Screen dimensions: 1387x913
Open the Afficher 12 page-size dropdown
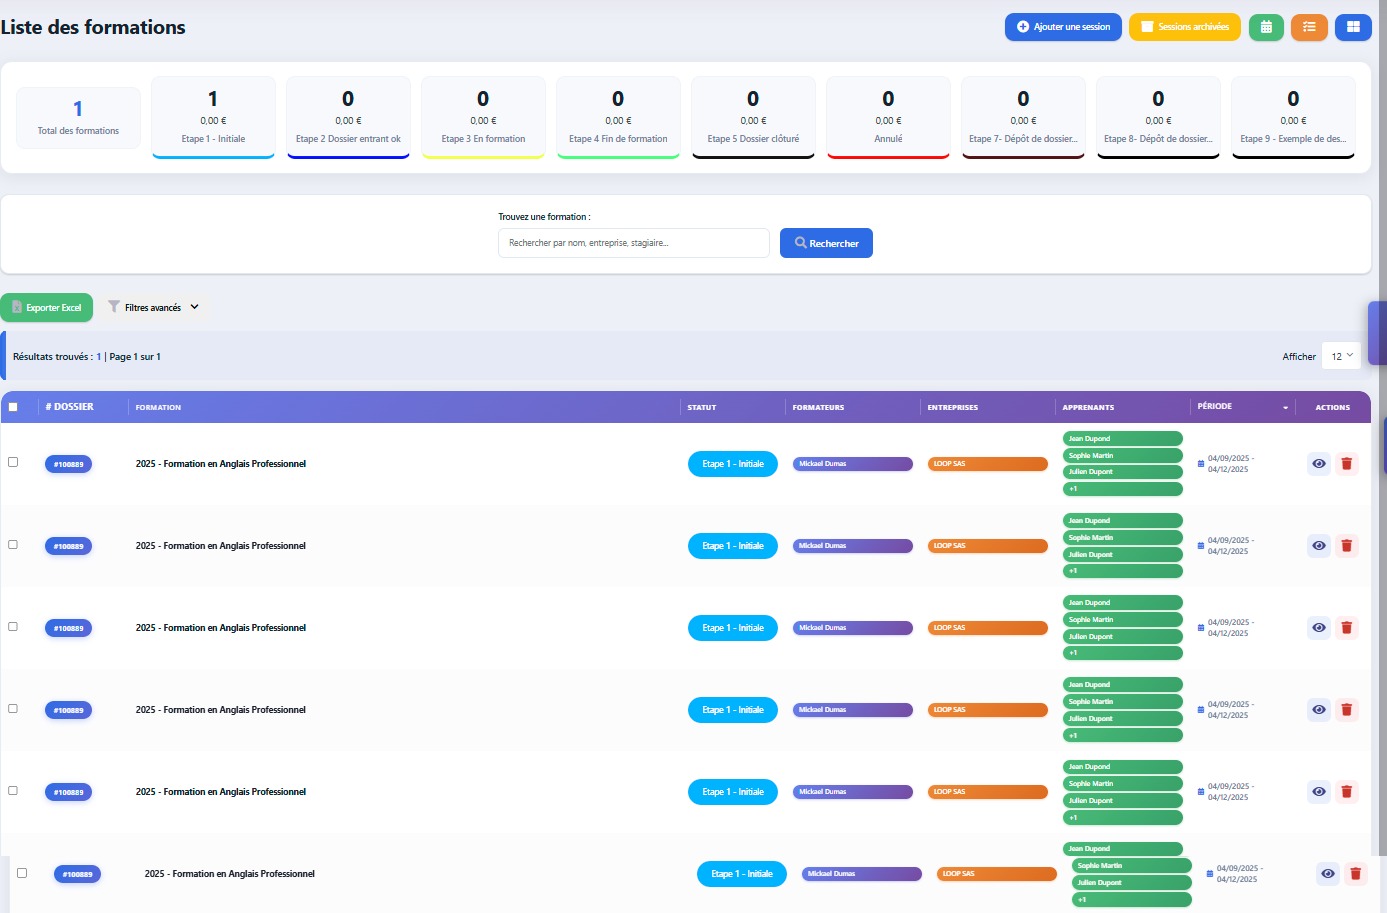tap(1341, 356)
